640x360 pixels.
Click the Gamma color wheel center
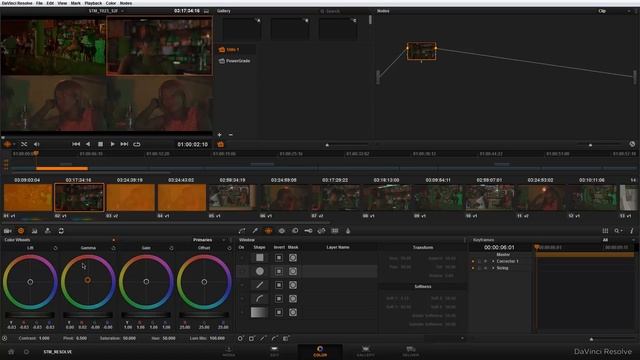click(87, 280)
